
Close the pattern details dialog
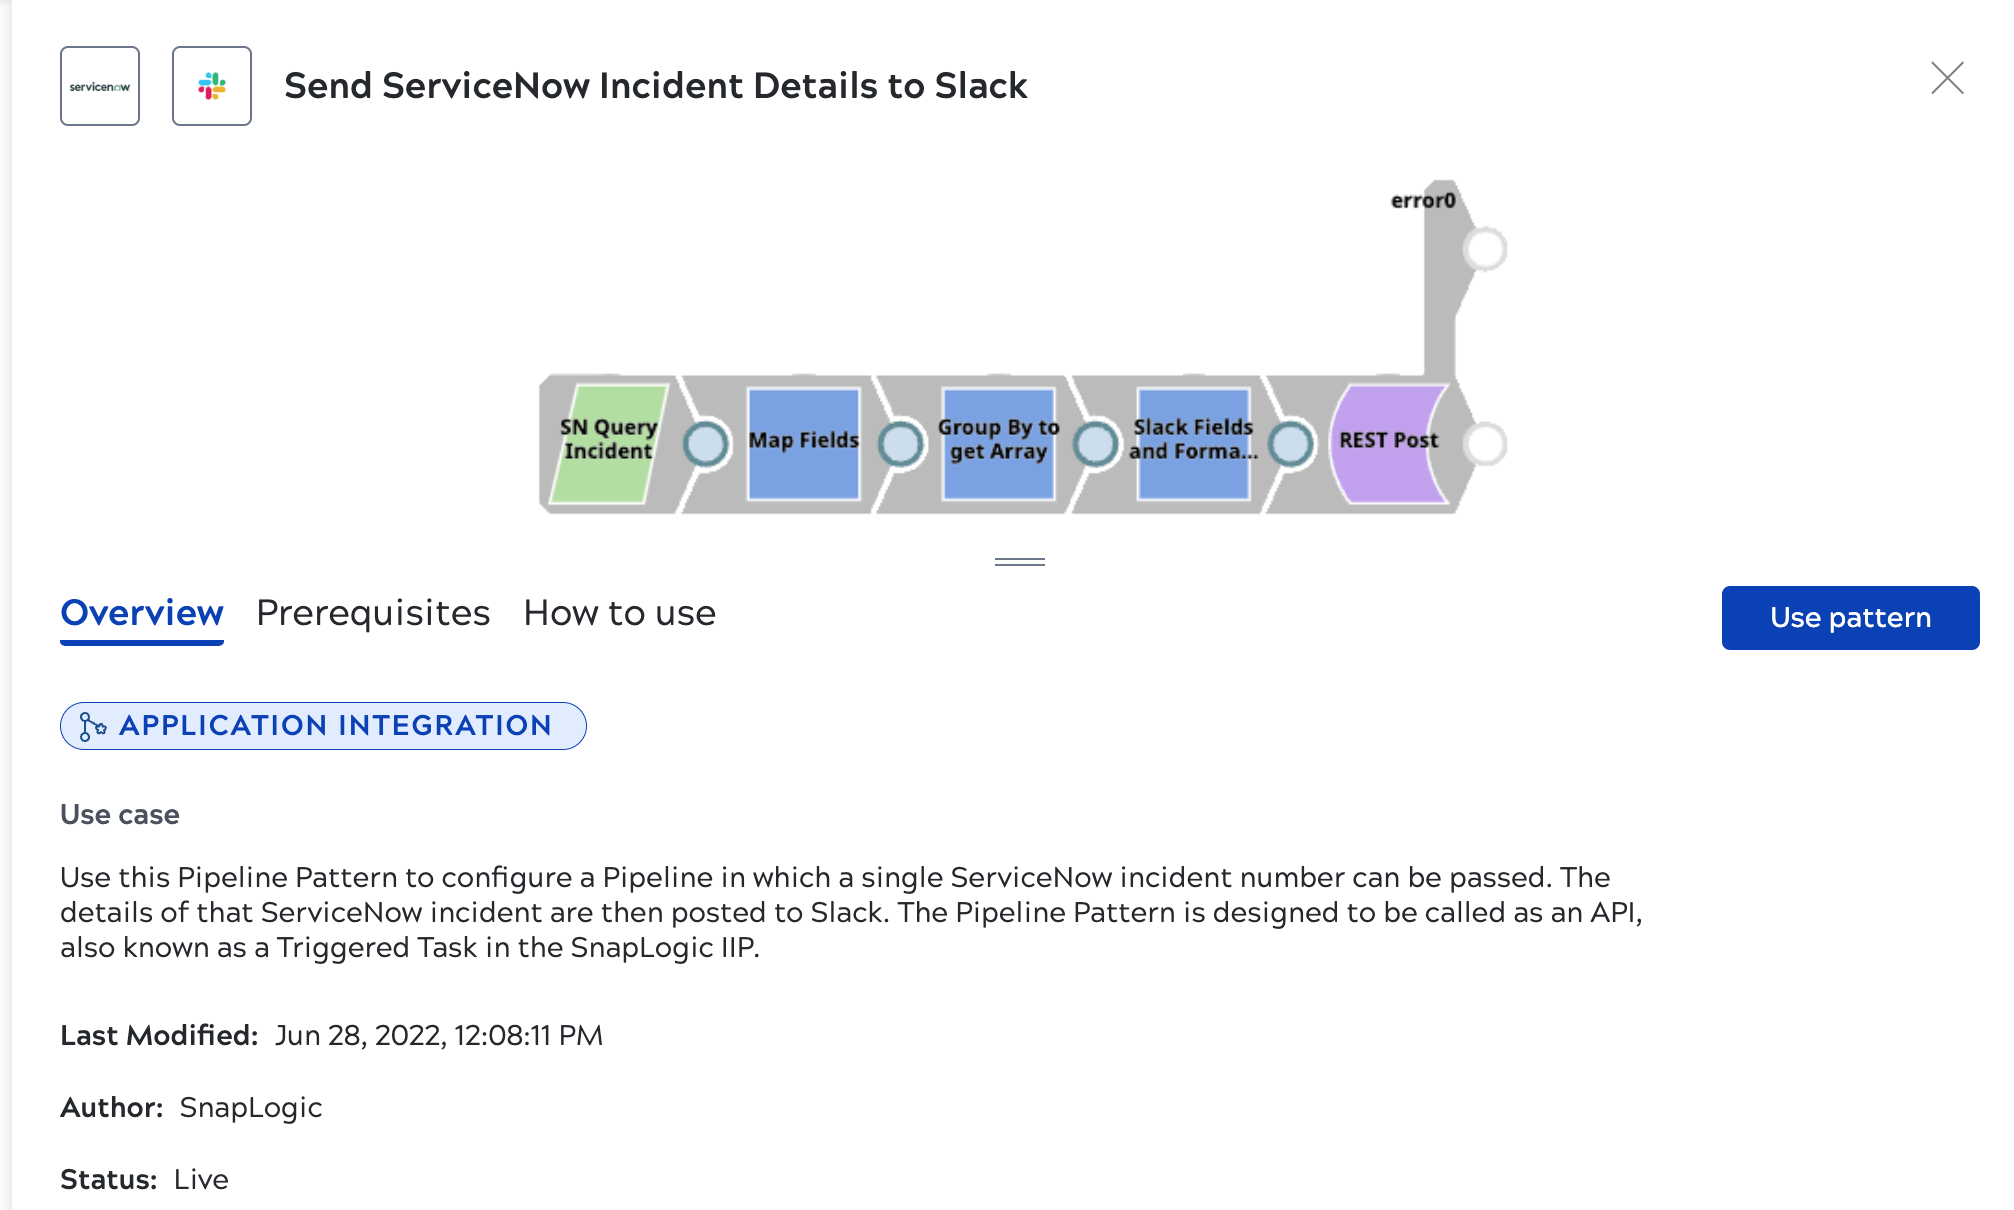coord(1947,78)
